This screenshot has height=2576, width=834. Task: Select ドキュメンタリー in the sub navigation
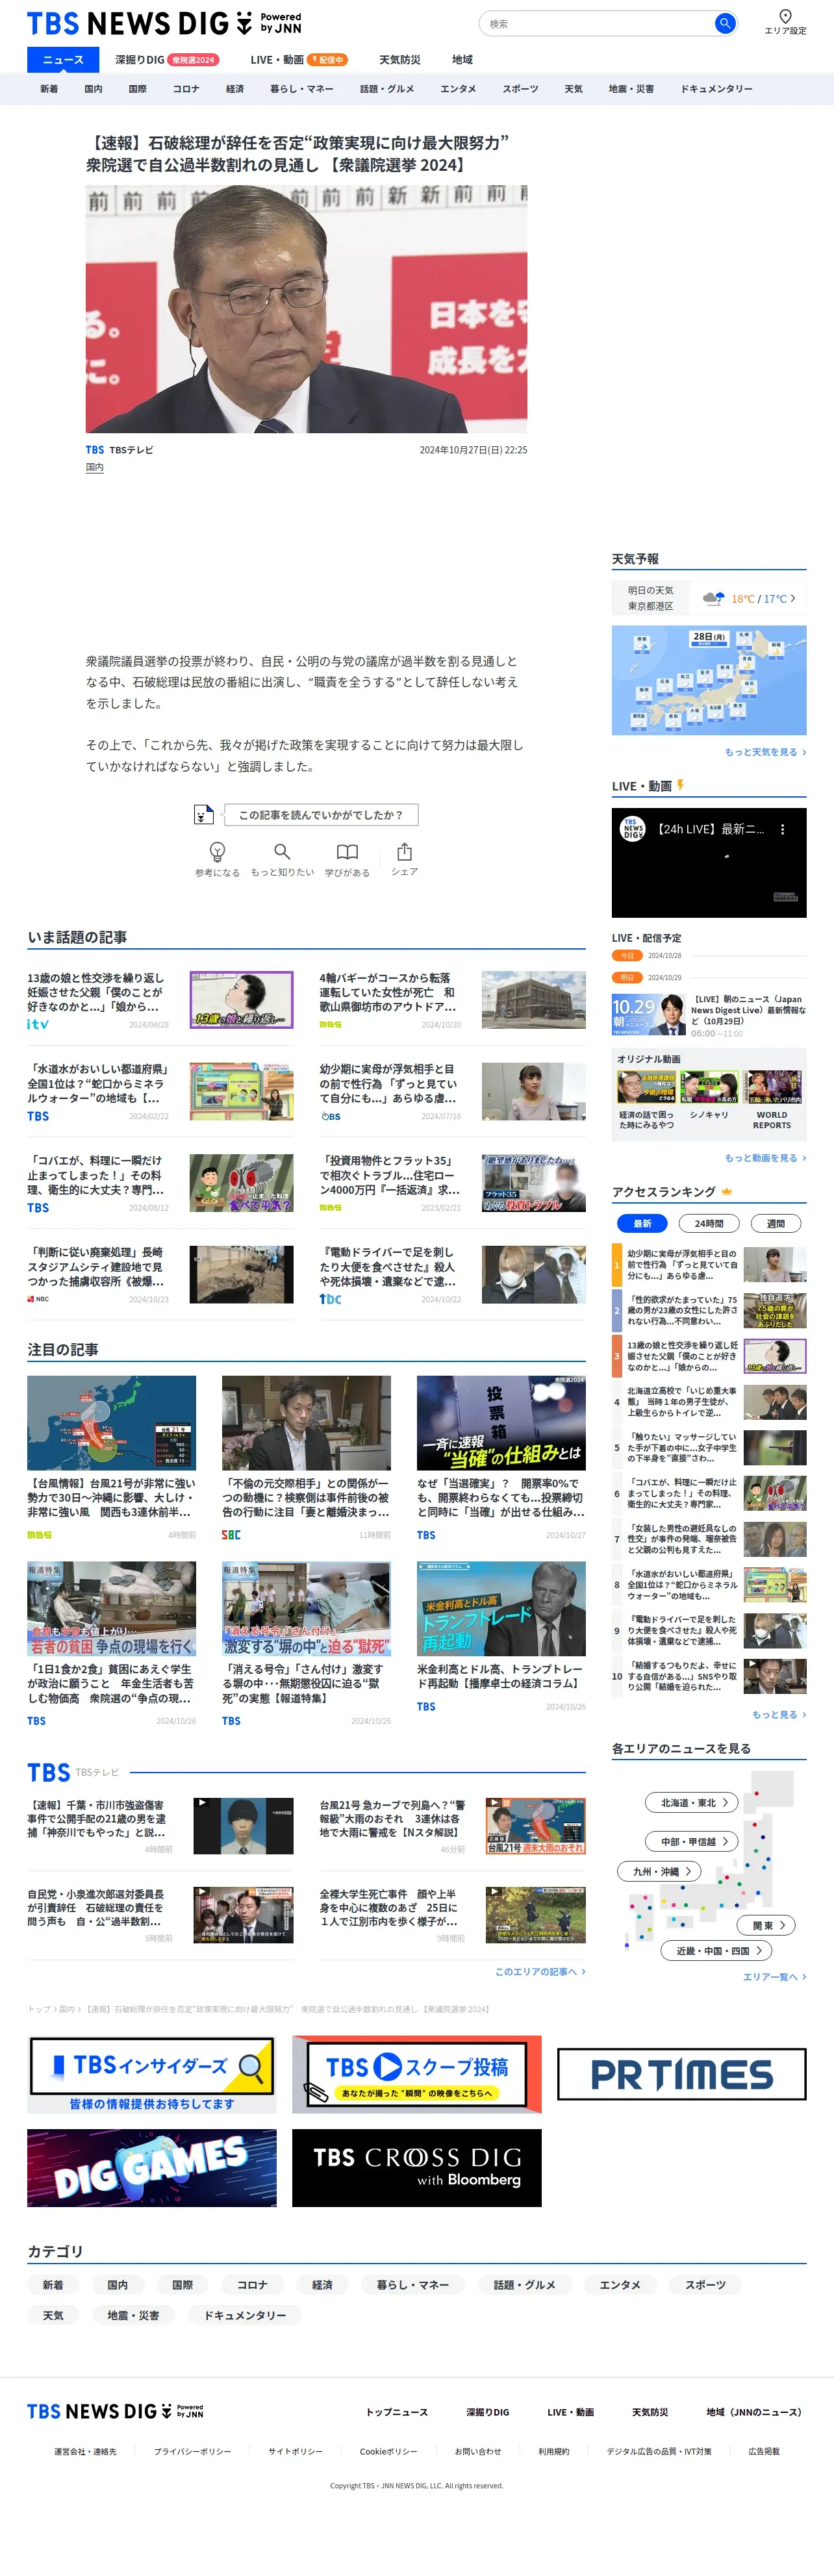coord(717,89)
